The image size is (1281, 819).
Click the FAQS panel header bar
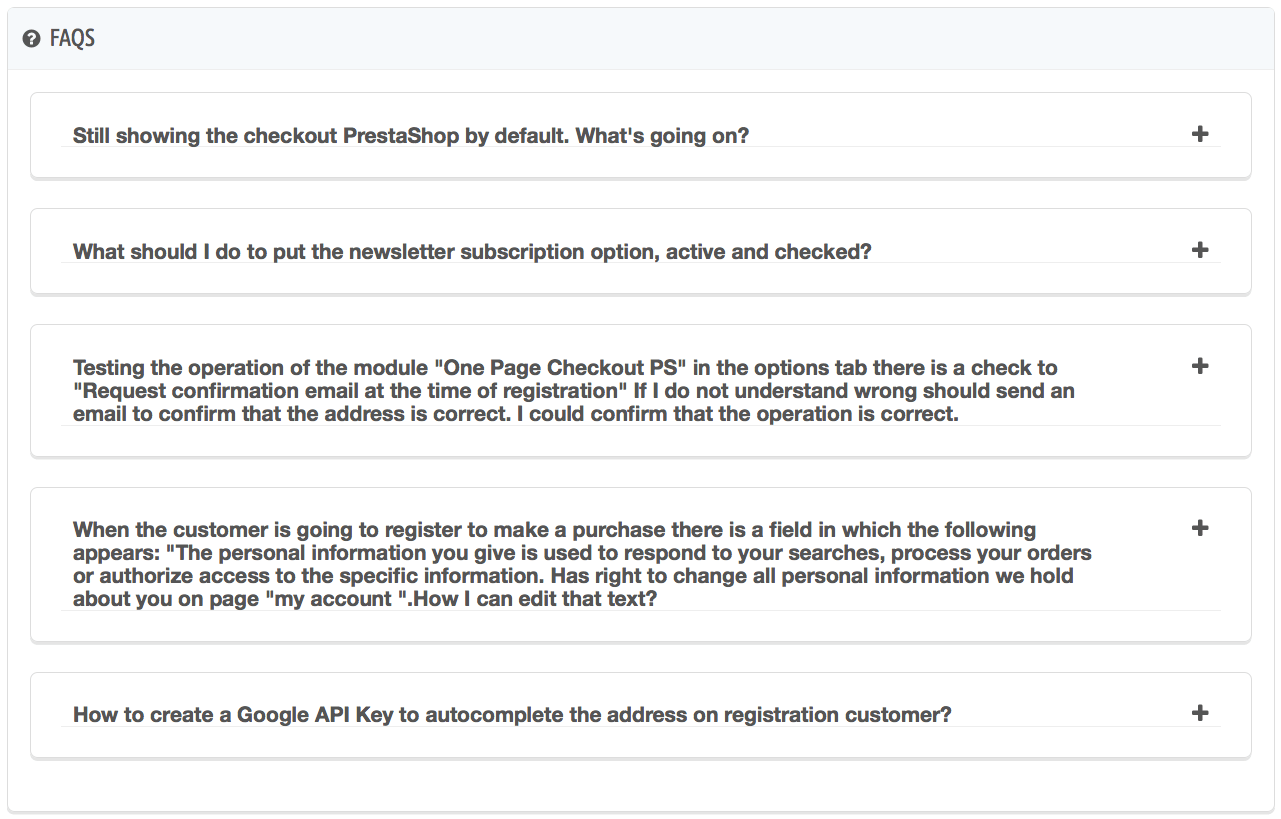pos(640,39)
